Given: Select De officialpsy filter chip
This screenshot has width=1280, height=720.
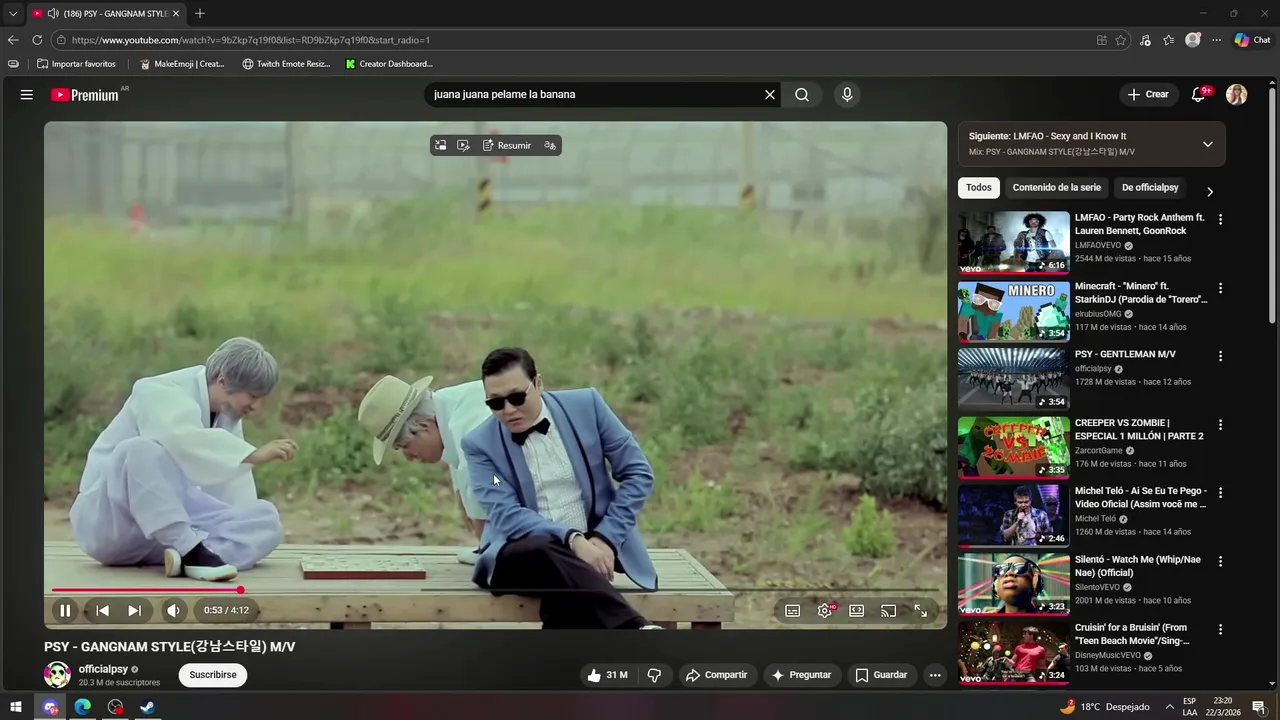Looking at the screenshot, I should pyautogui.click(x=1150, y=188).
